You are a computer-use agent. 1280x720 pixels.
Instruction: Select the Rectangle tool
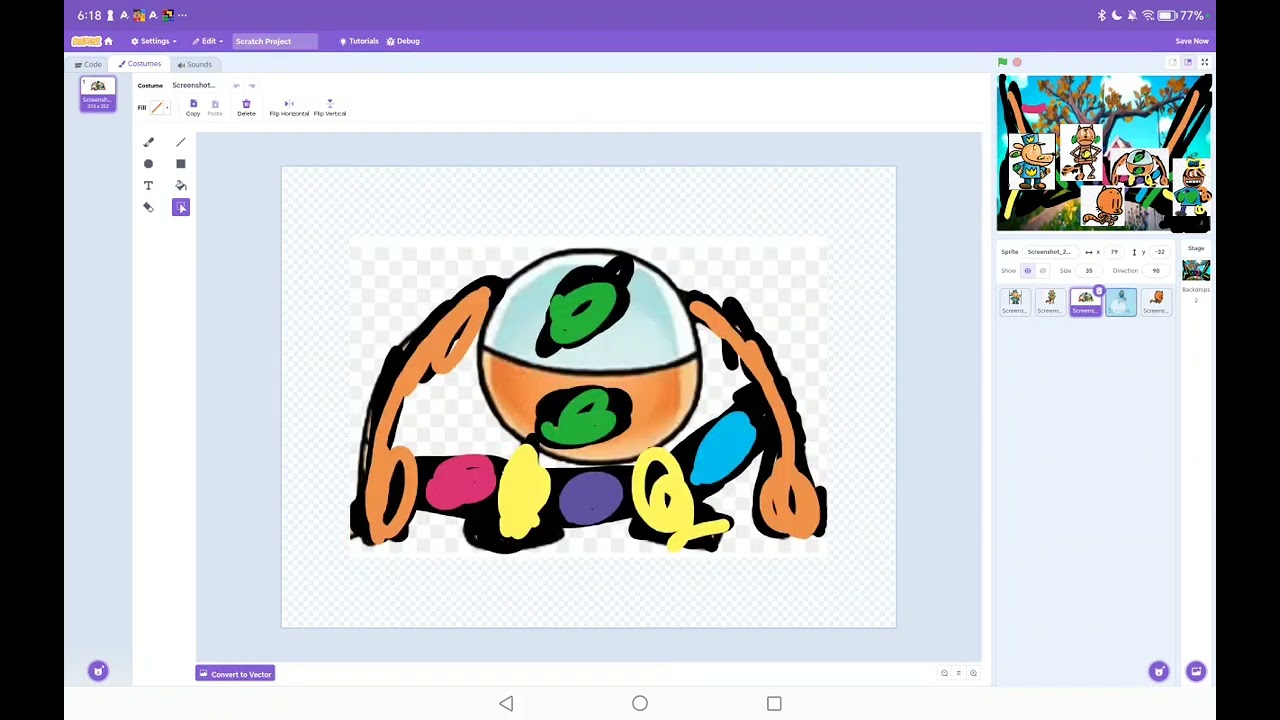[181, 164]
